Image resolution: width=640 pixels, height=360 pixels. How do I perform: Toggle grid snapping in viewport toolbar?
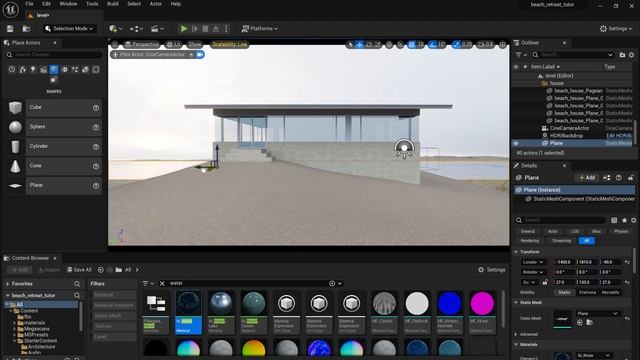[411, 44]
